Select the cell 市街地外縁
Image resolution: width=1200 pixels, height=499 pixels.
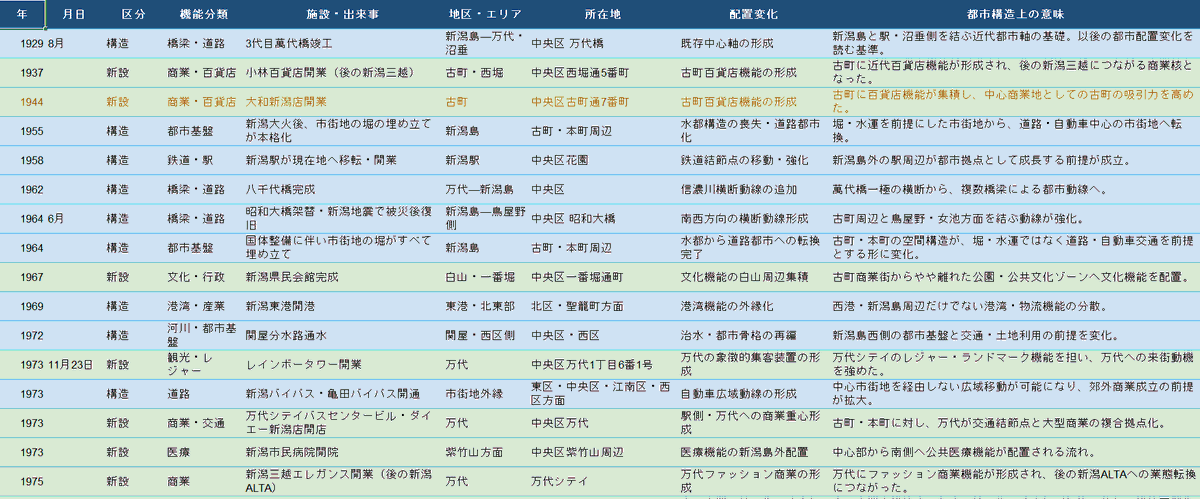[484, 393]
